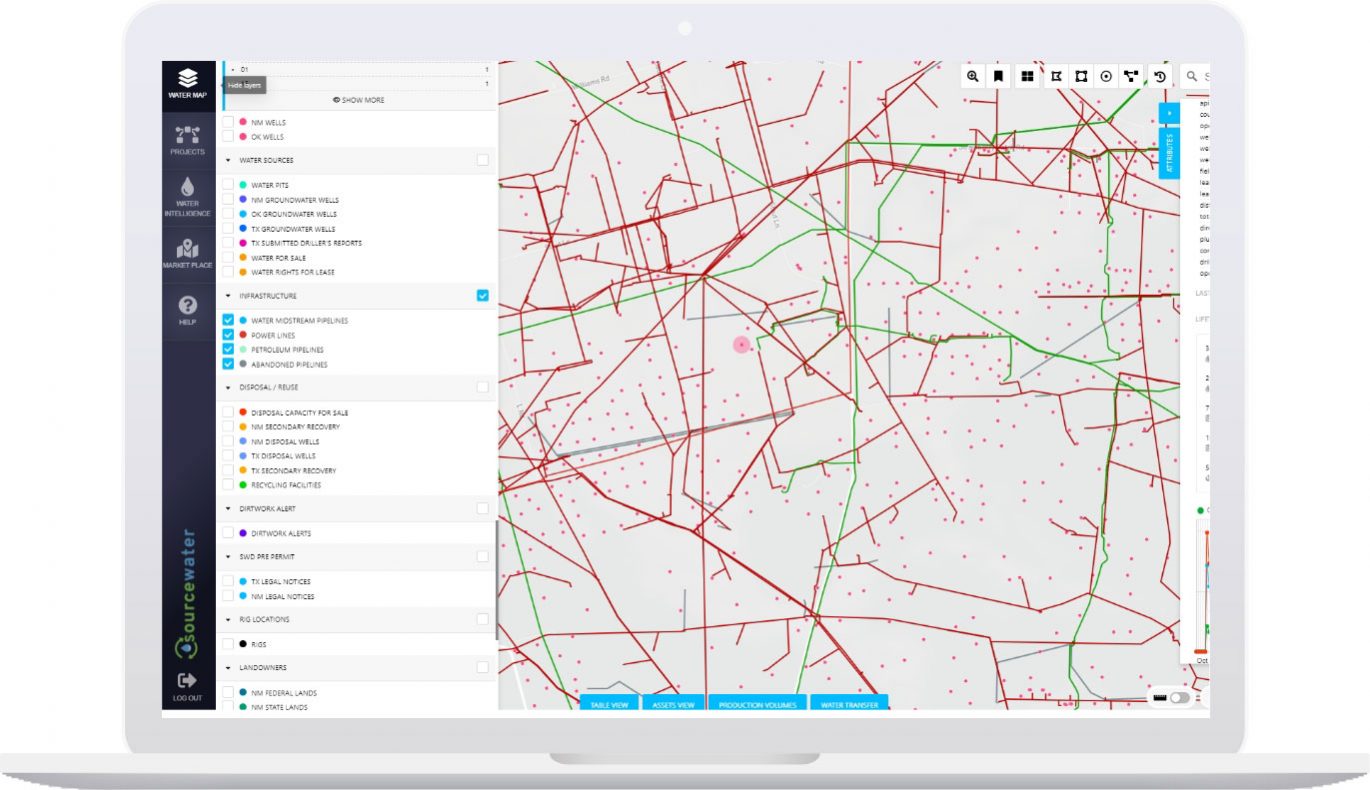Open the Assets View tab

(673, 703)
